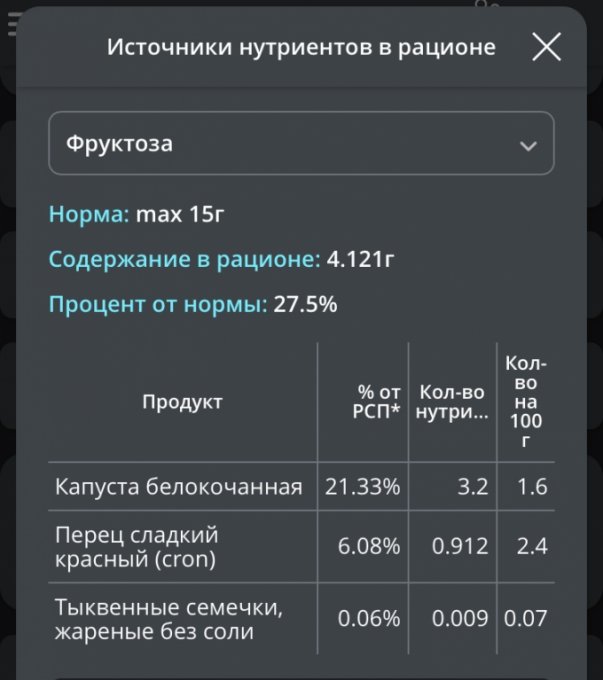Click the Кол-во на 100 г column header
This screenshot has height=680, width=603.
click(525, 402)
